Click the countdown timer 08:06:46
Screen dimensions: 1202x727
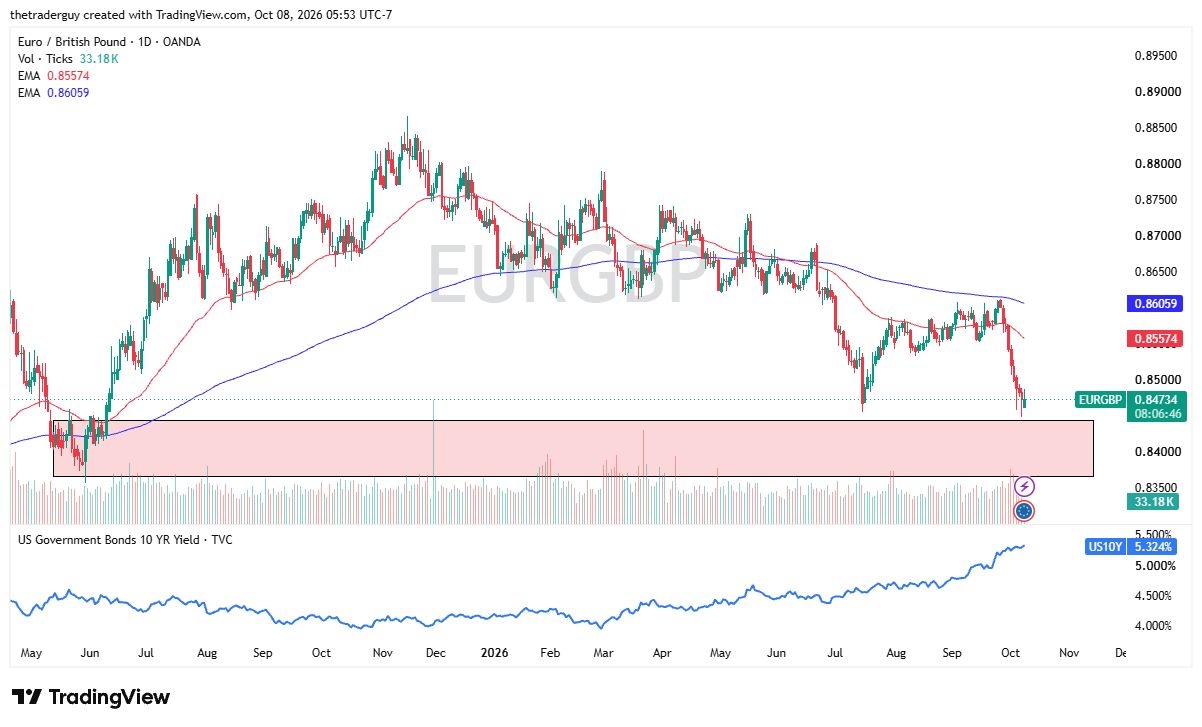point(1158,414)
